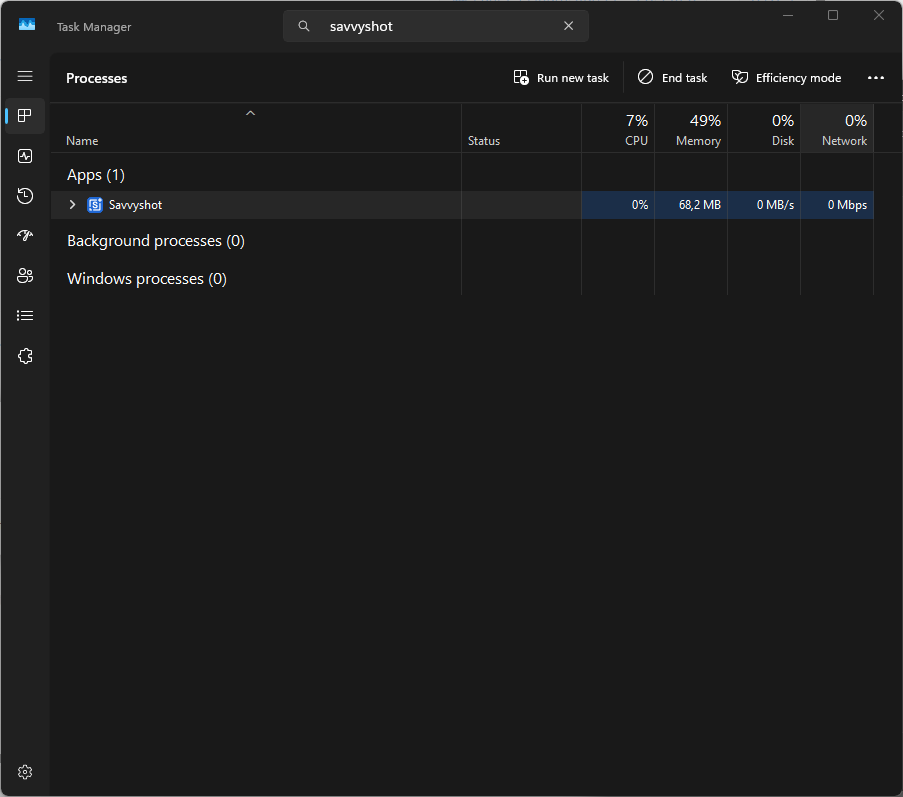Click the Savvyshot app icon in process row
The height and width of the screenshot is (797, 903).
pos(94,205)
